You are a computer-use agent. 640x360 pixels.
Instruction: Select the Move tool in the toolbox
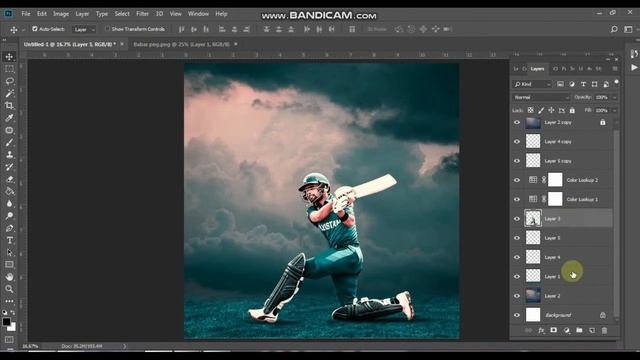coord(9,56)
